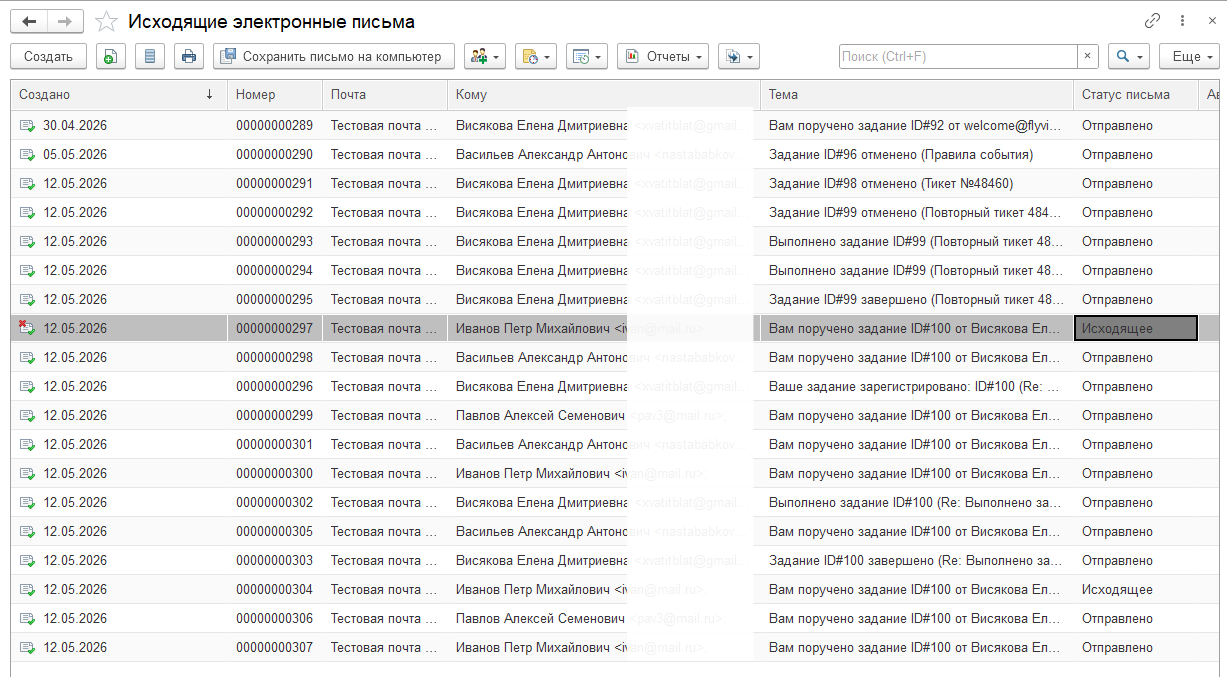
Task: Click the mail icon of row 00000000307
Action: (27, 648)
